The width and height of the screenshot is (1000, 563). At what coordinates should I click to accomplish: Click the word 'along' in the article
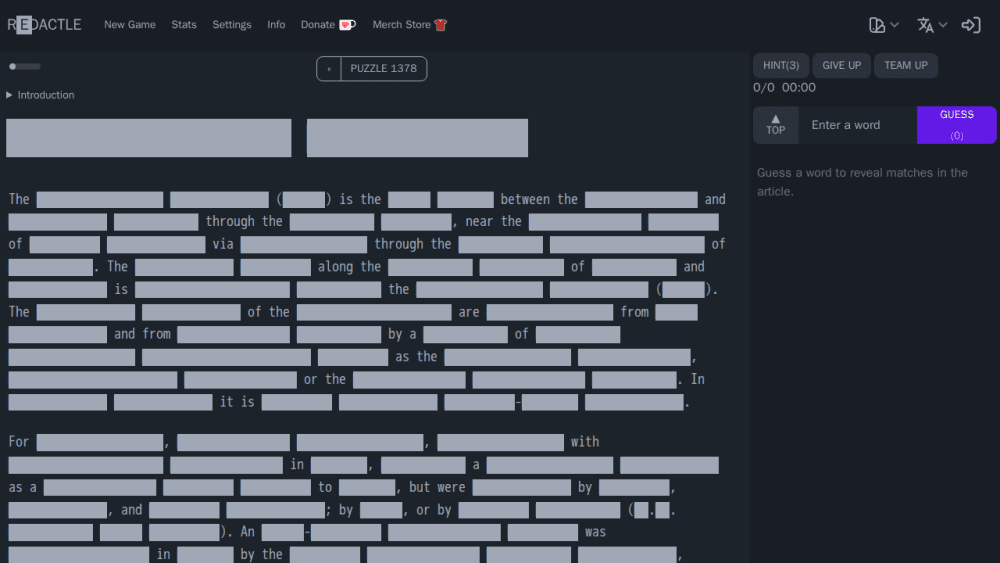(335, 267)
